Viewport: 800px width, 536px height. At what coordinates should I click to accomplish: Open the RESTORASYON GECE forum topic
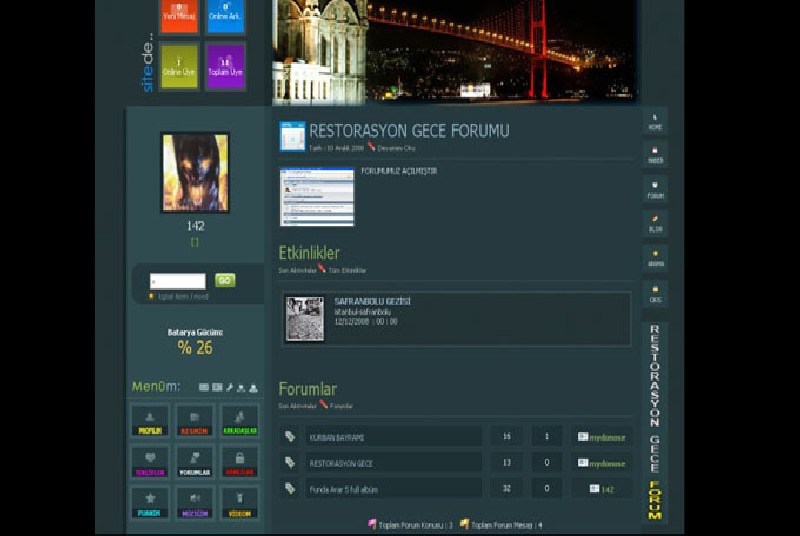click(341, 464)
